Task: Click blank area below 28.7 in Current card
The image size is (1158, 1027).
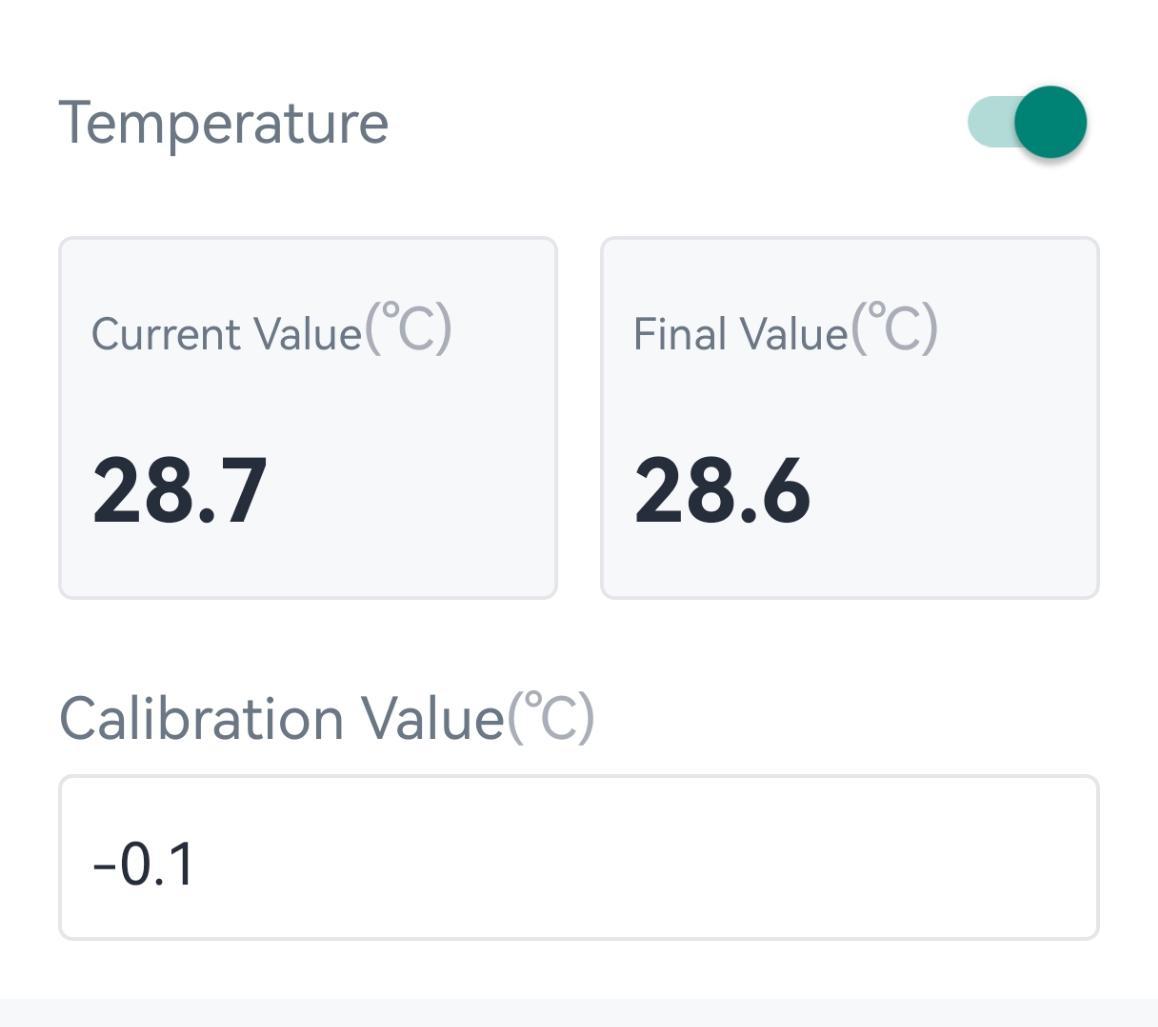Action: point(308,565)
